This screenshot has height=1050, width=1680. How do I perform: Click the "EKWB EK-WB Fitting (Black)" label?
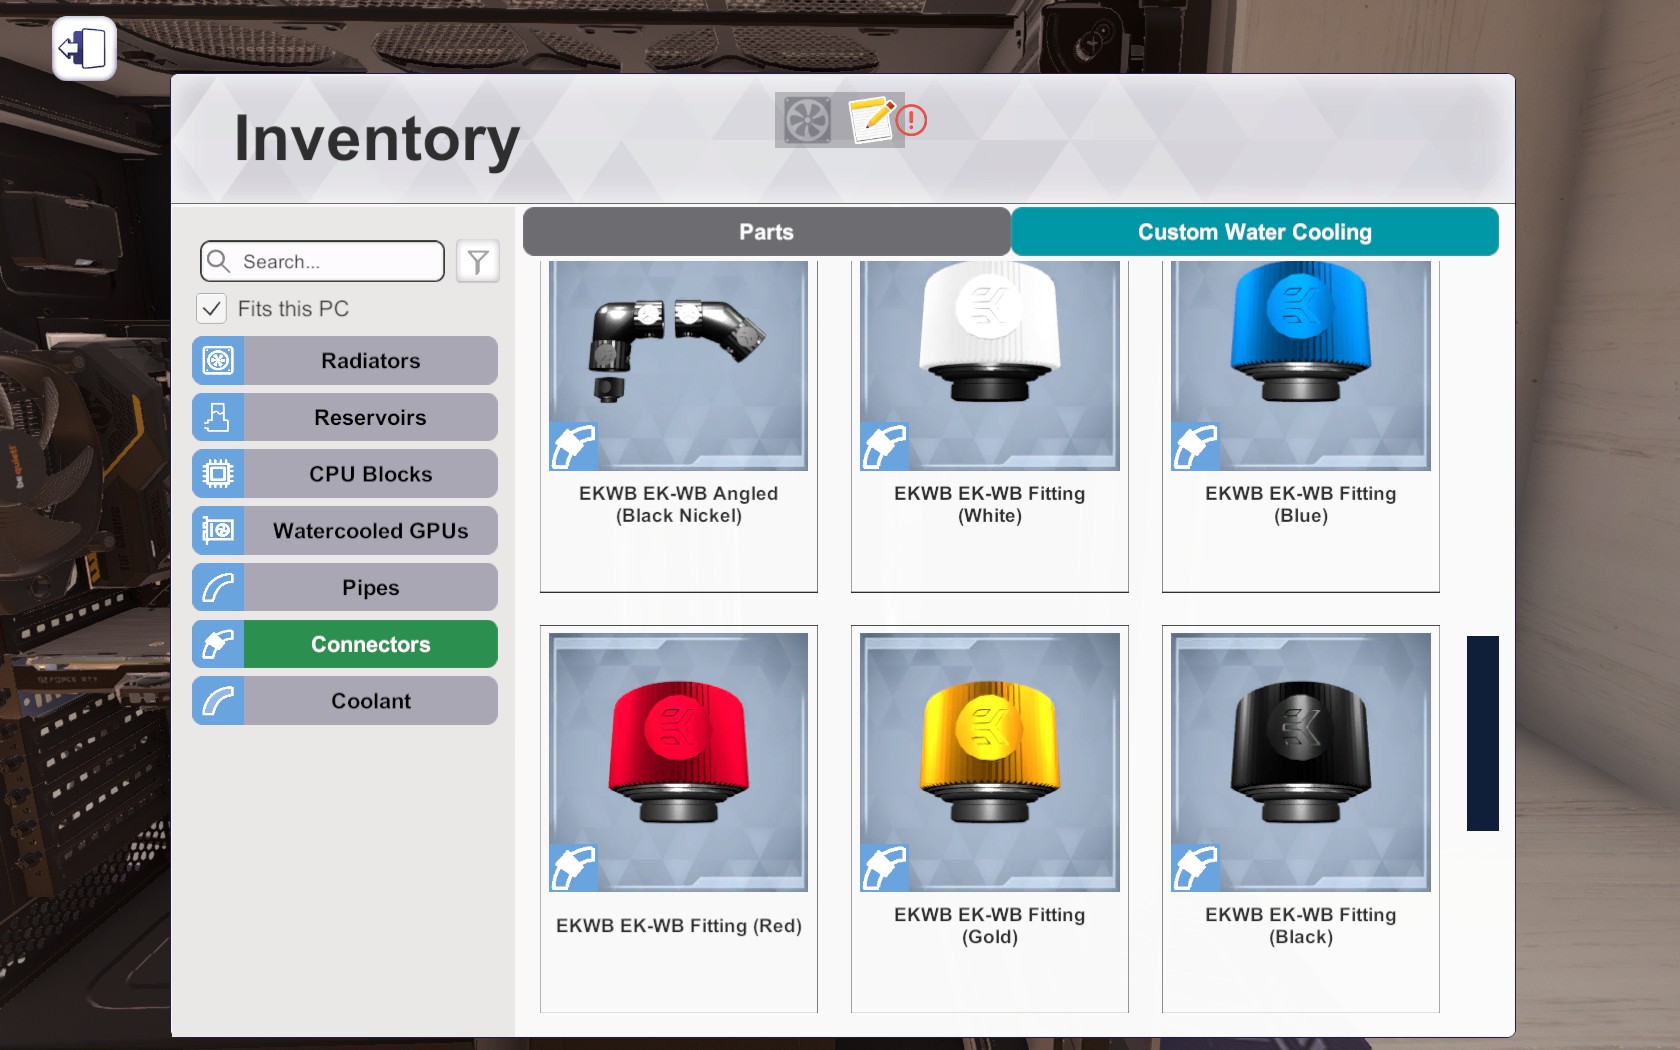pyautogui.click(x=1301, y=925)
